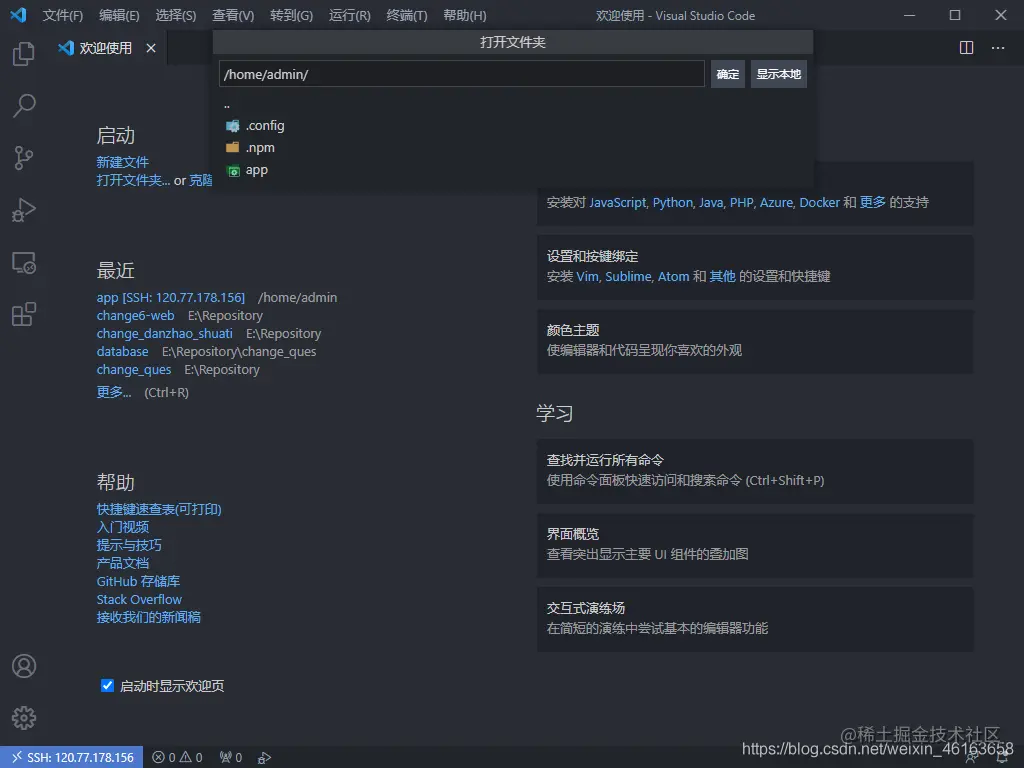The height and width of the screenshot is (768, 1024).
Task: Open the 交互式演练场 card
Action: point(755,618)
